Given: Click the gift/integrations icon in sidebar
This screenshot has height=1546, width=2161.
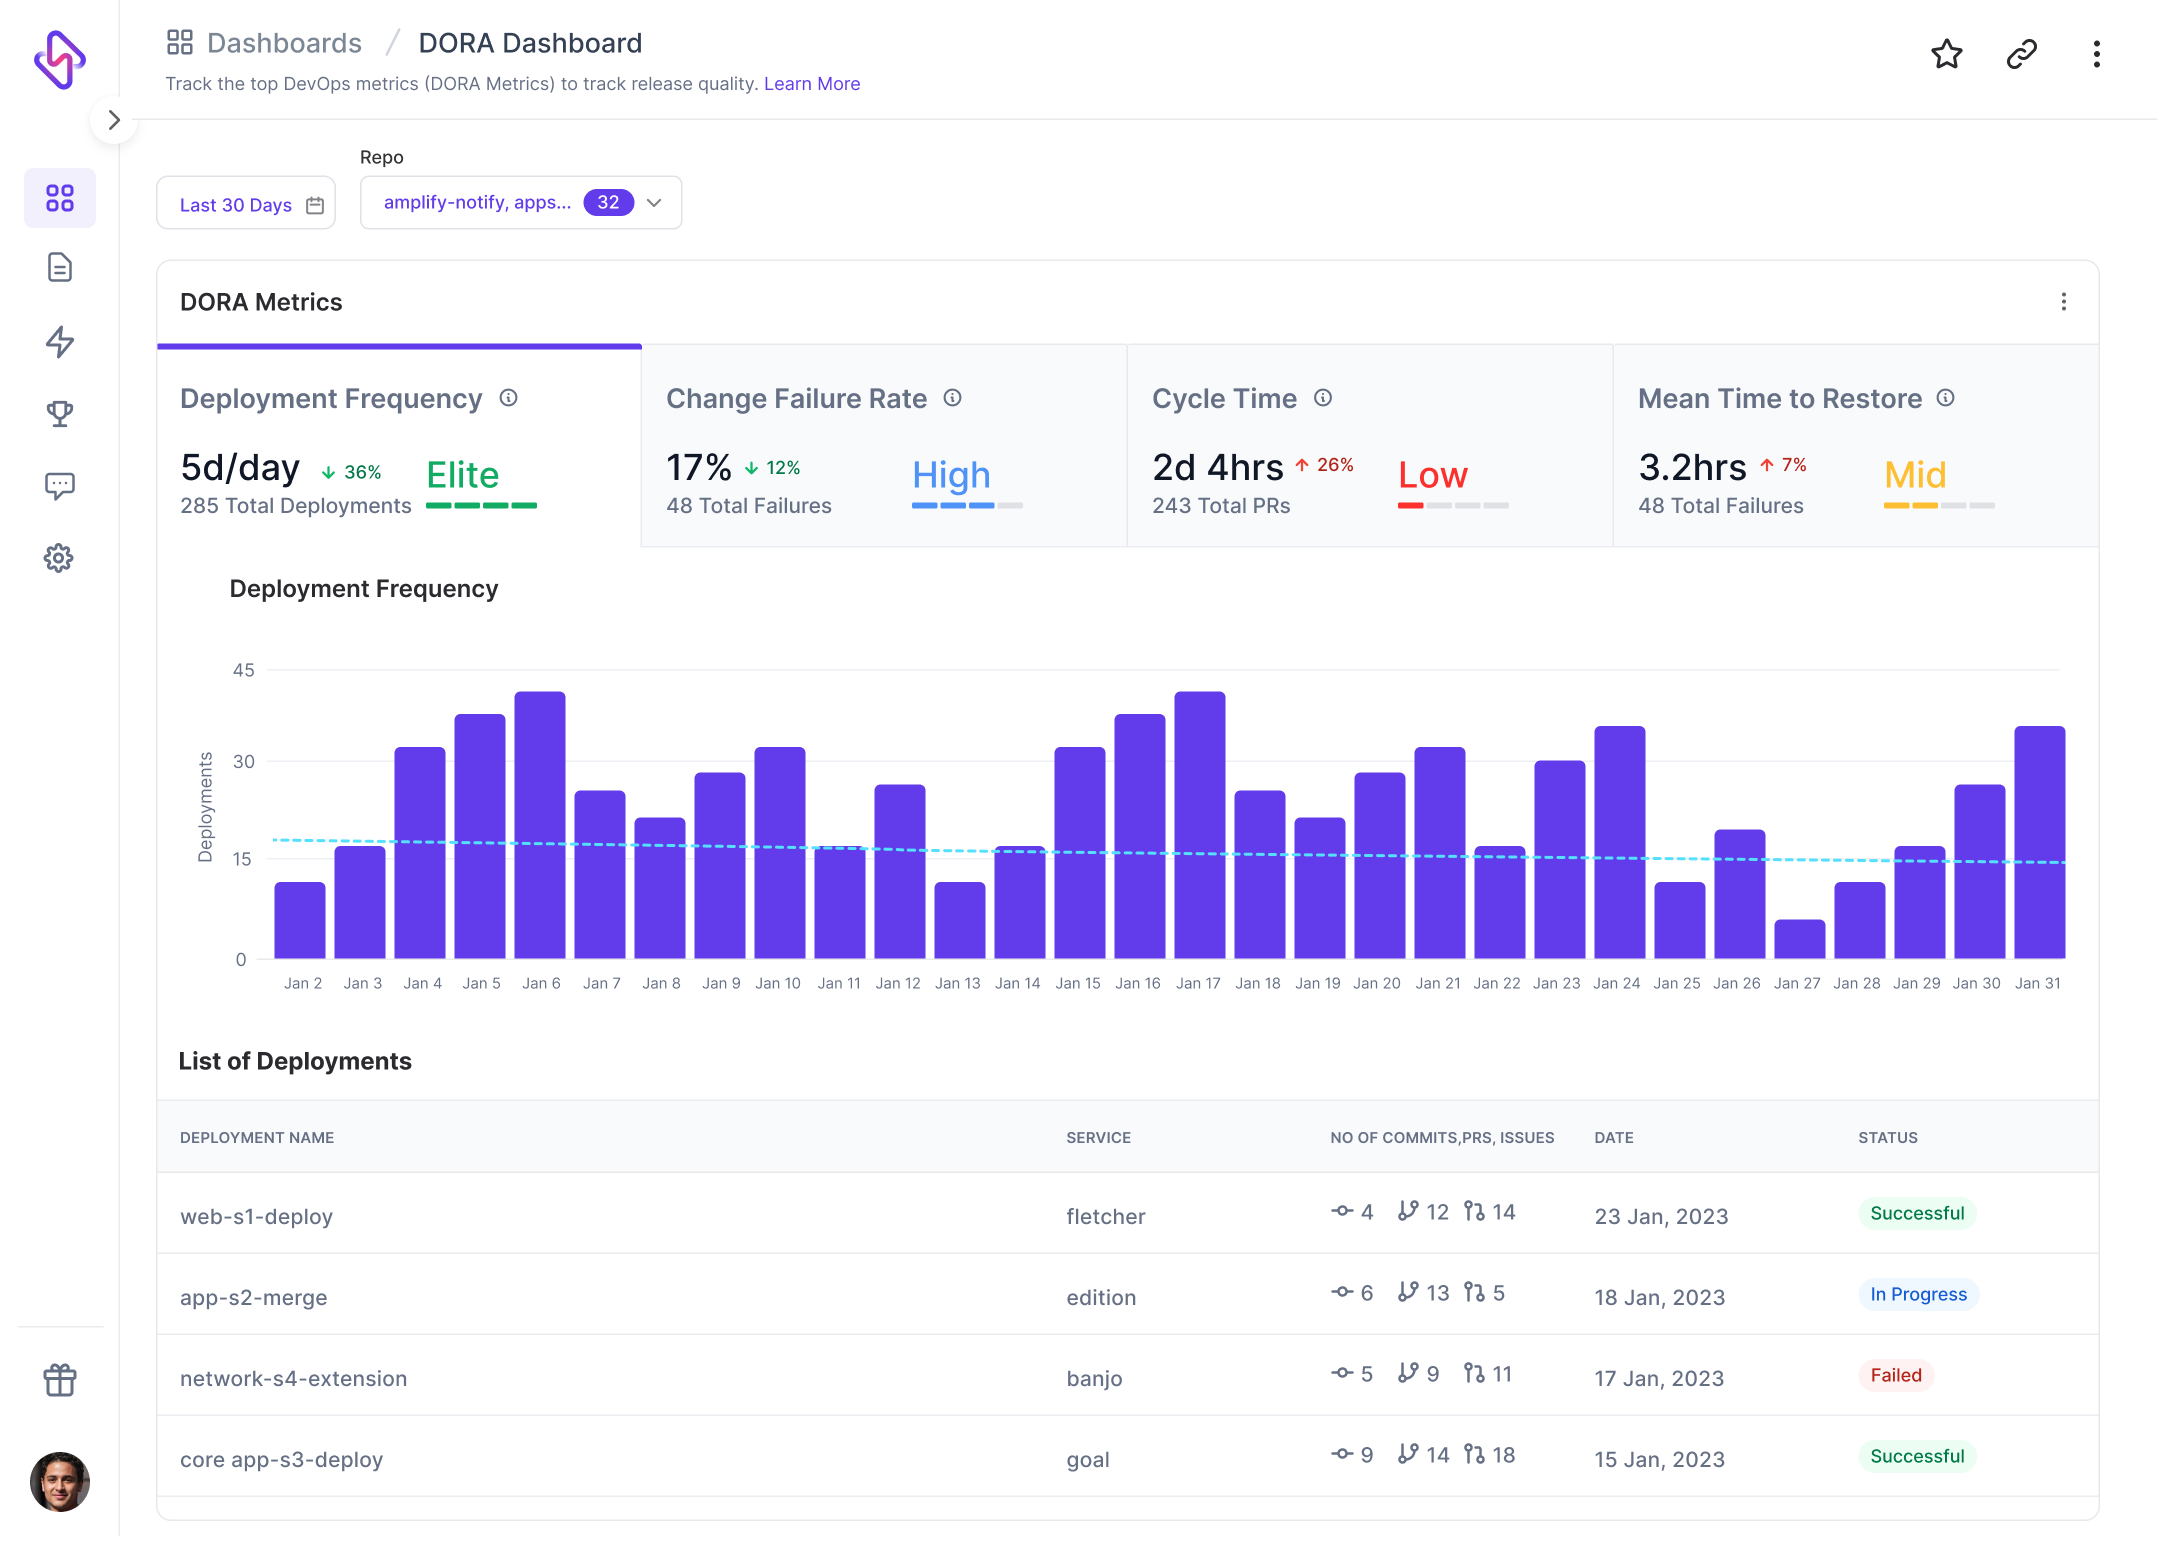Looking at the screenshot, I should coord(59,1380).
